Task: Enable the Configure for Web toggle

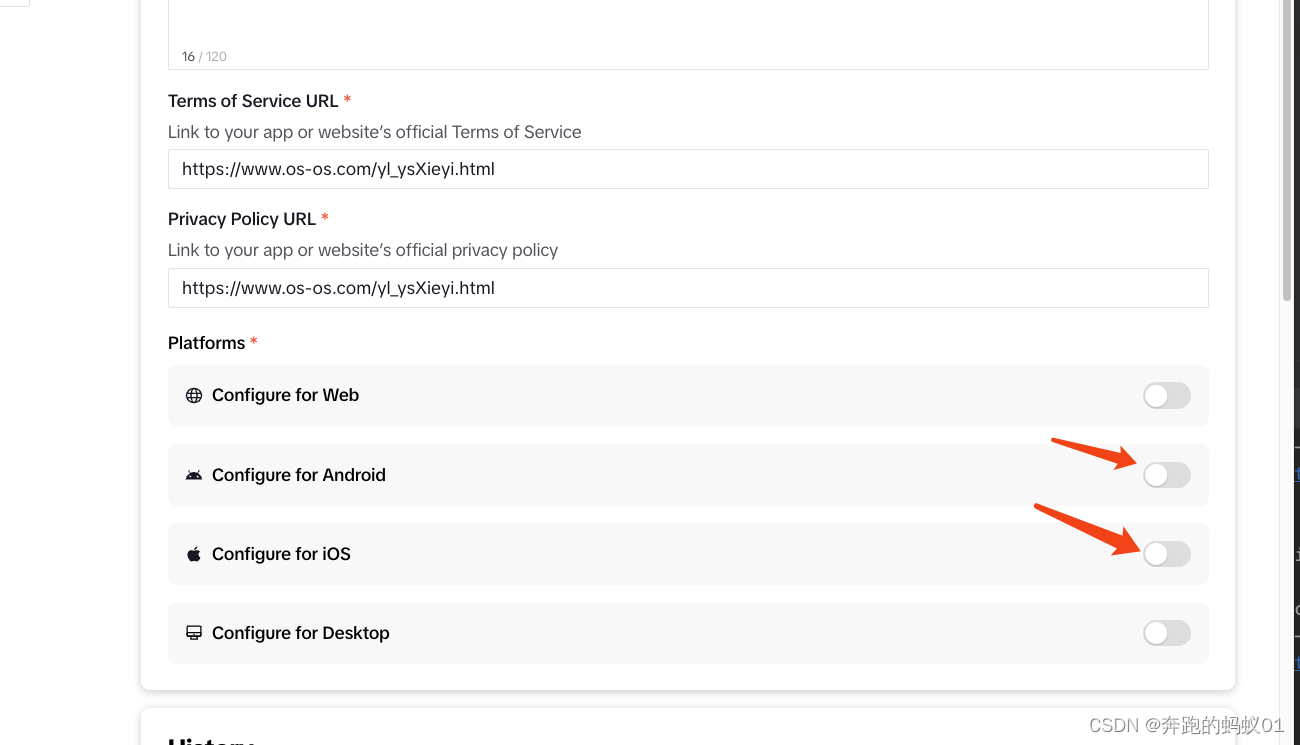Action: point(1166,396)
